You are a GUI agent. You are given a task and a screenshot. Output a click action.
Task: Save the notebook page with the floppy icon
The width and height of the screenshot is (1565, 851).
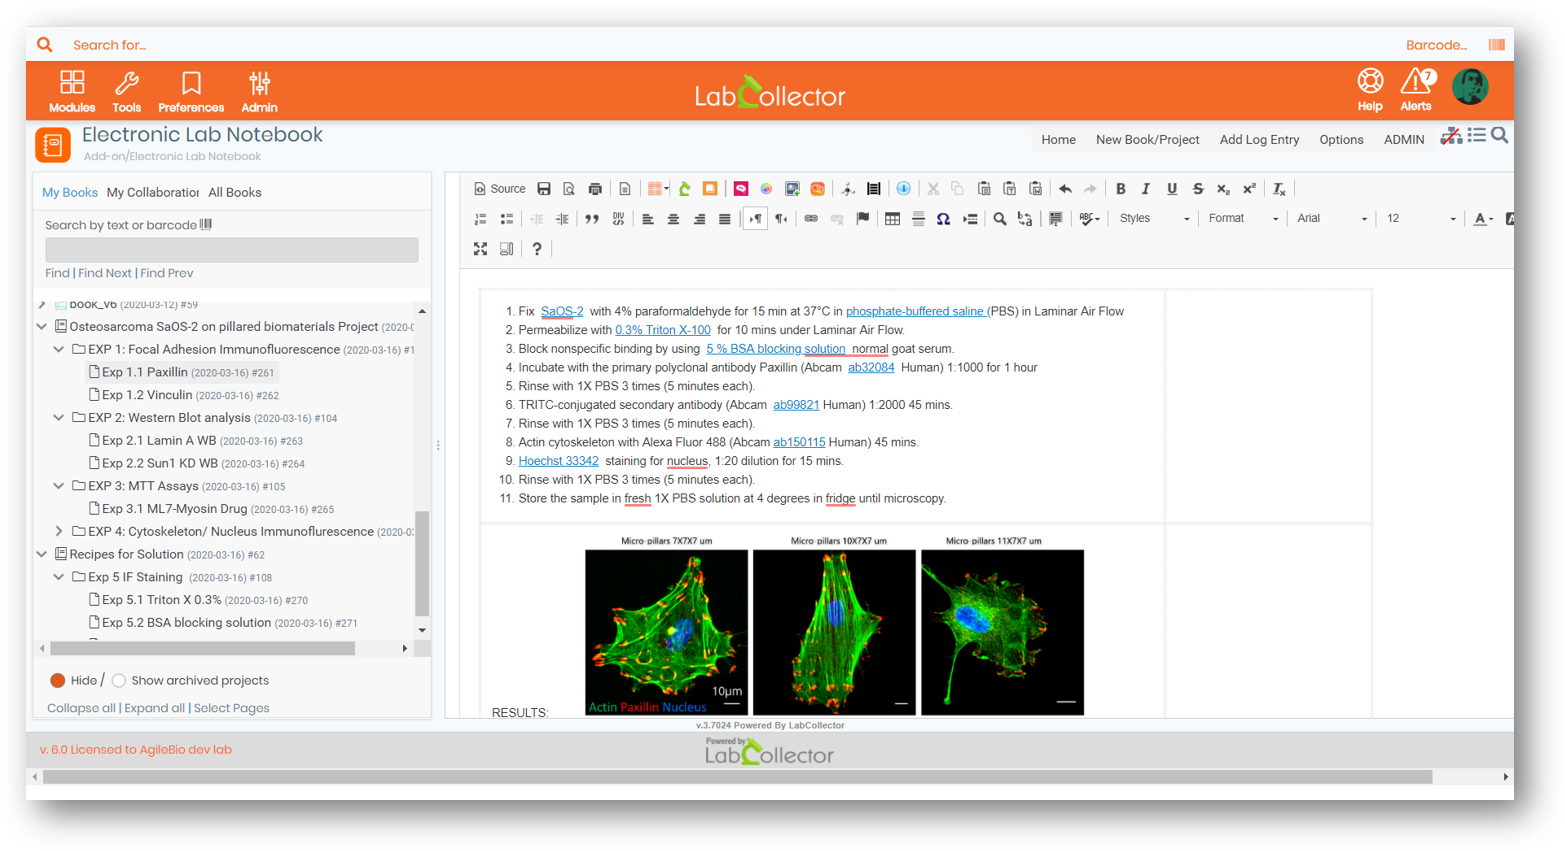[544, 189]
